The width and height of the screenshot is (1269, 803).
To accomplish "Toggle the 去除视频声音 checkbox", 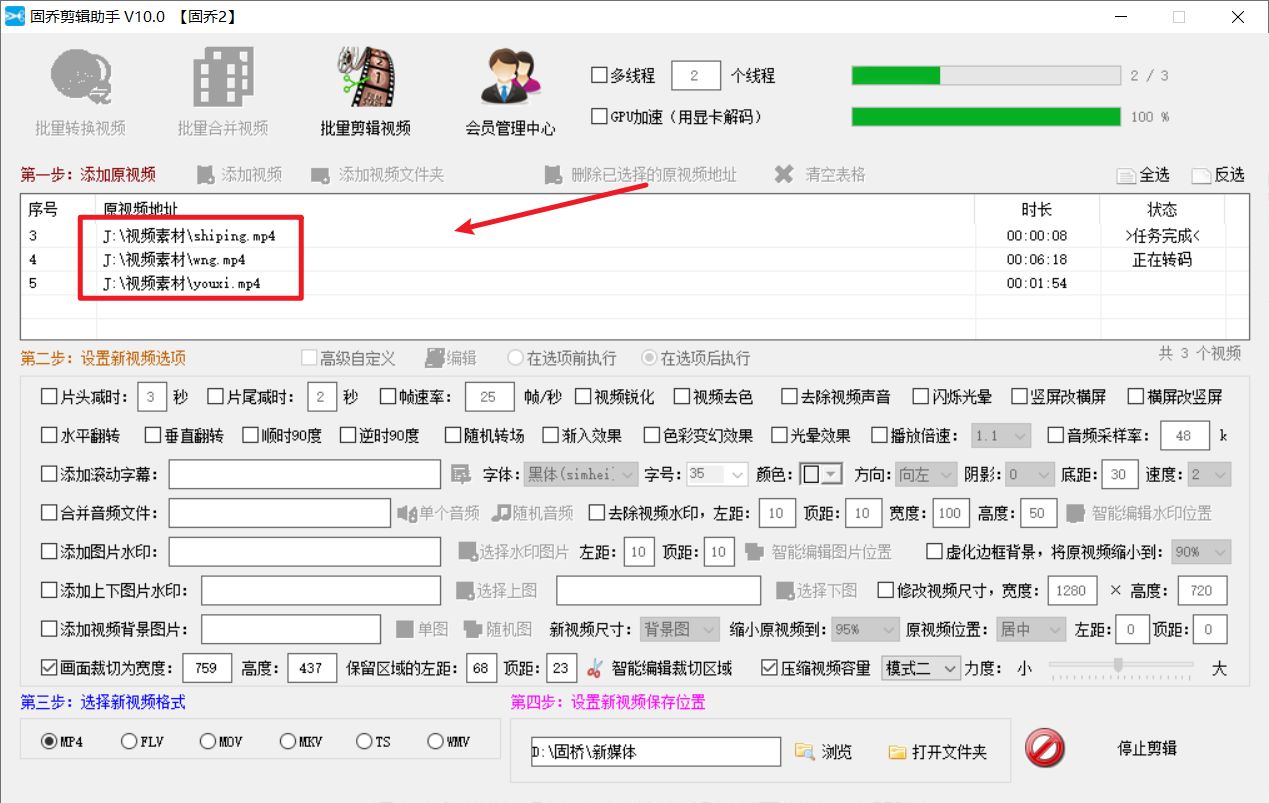I will click(790, 397).
